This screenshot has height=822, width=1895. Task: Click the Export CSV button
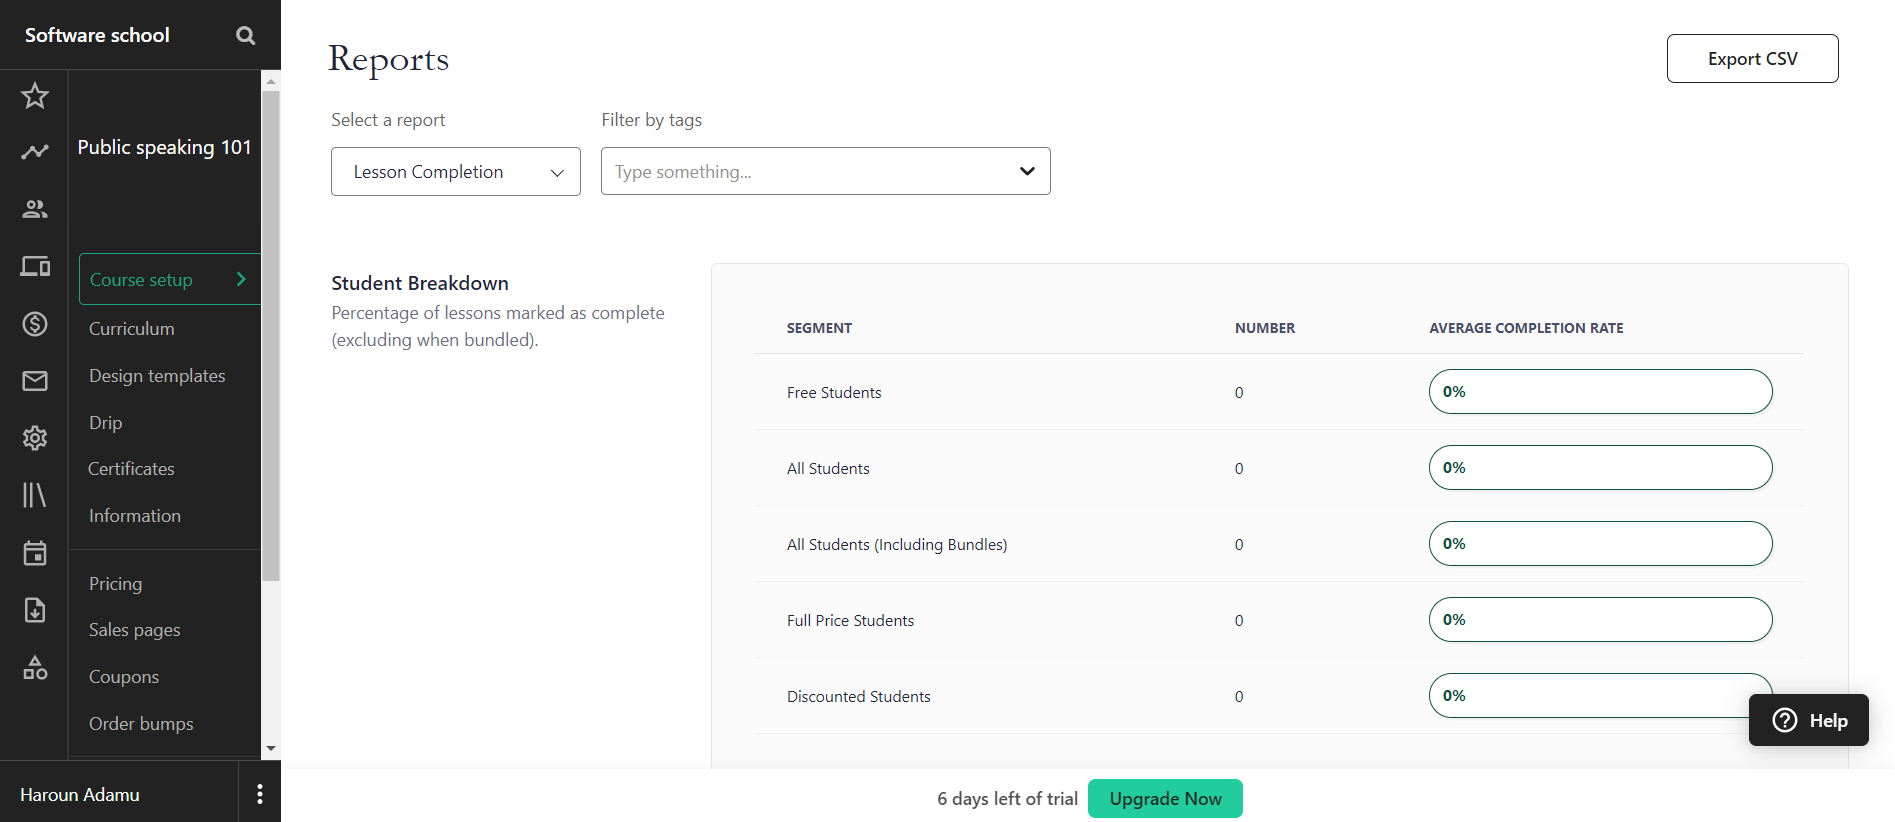tap(1752, 59)
